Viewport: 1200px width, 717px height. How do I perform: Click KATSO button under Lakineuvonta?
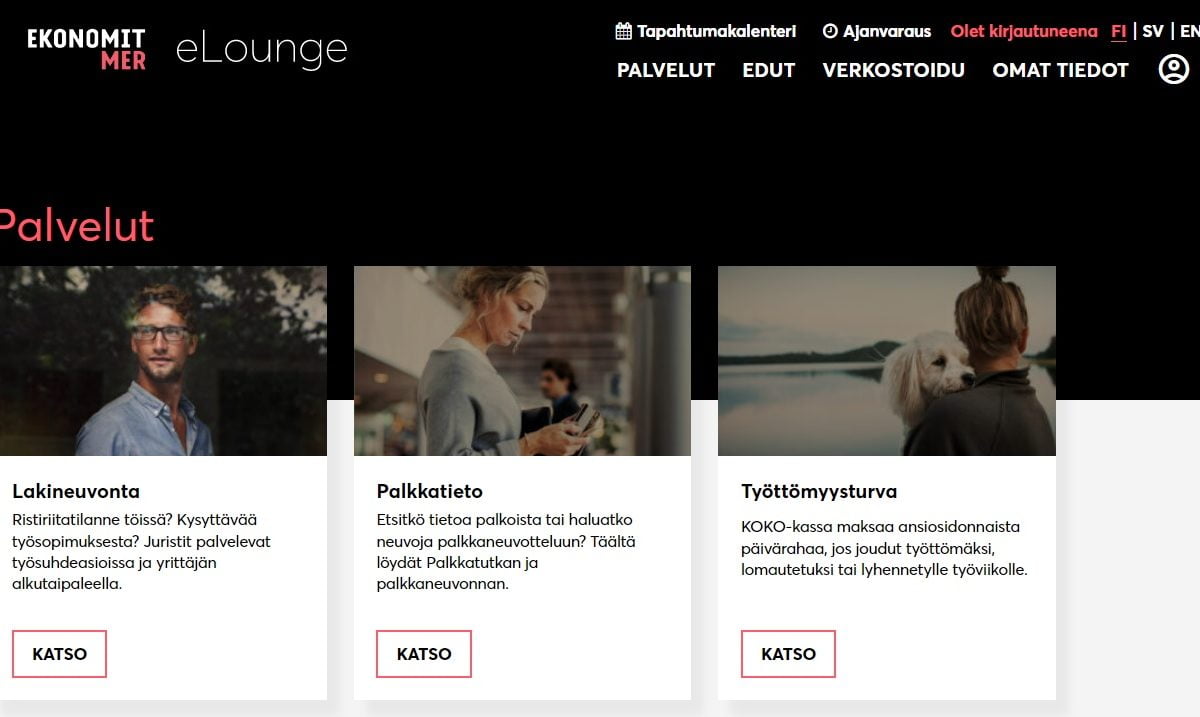click(60, 654)
